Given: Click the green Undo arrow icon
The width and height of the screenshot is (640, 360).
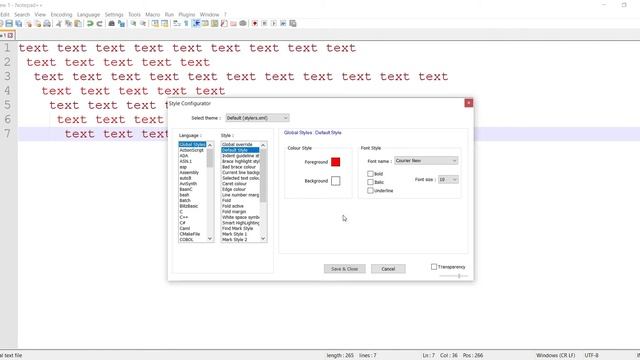Looking at the screenshot, I should [90, 24].
